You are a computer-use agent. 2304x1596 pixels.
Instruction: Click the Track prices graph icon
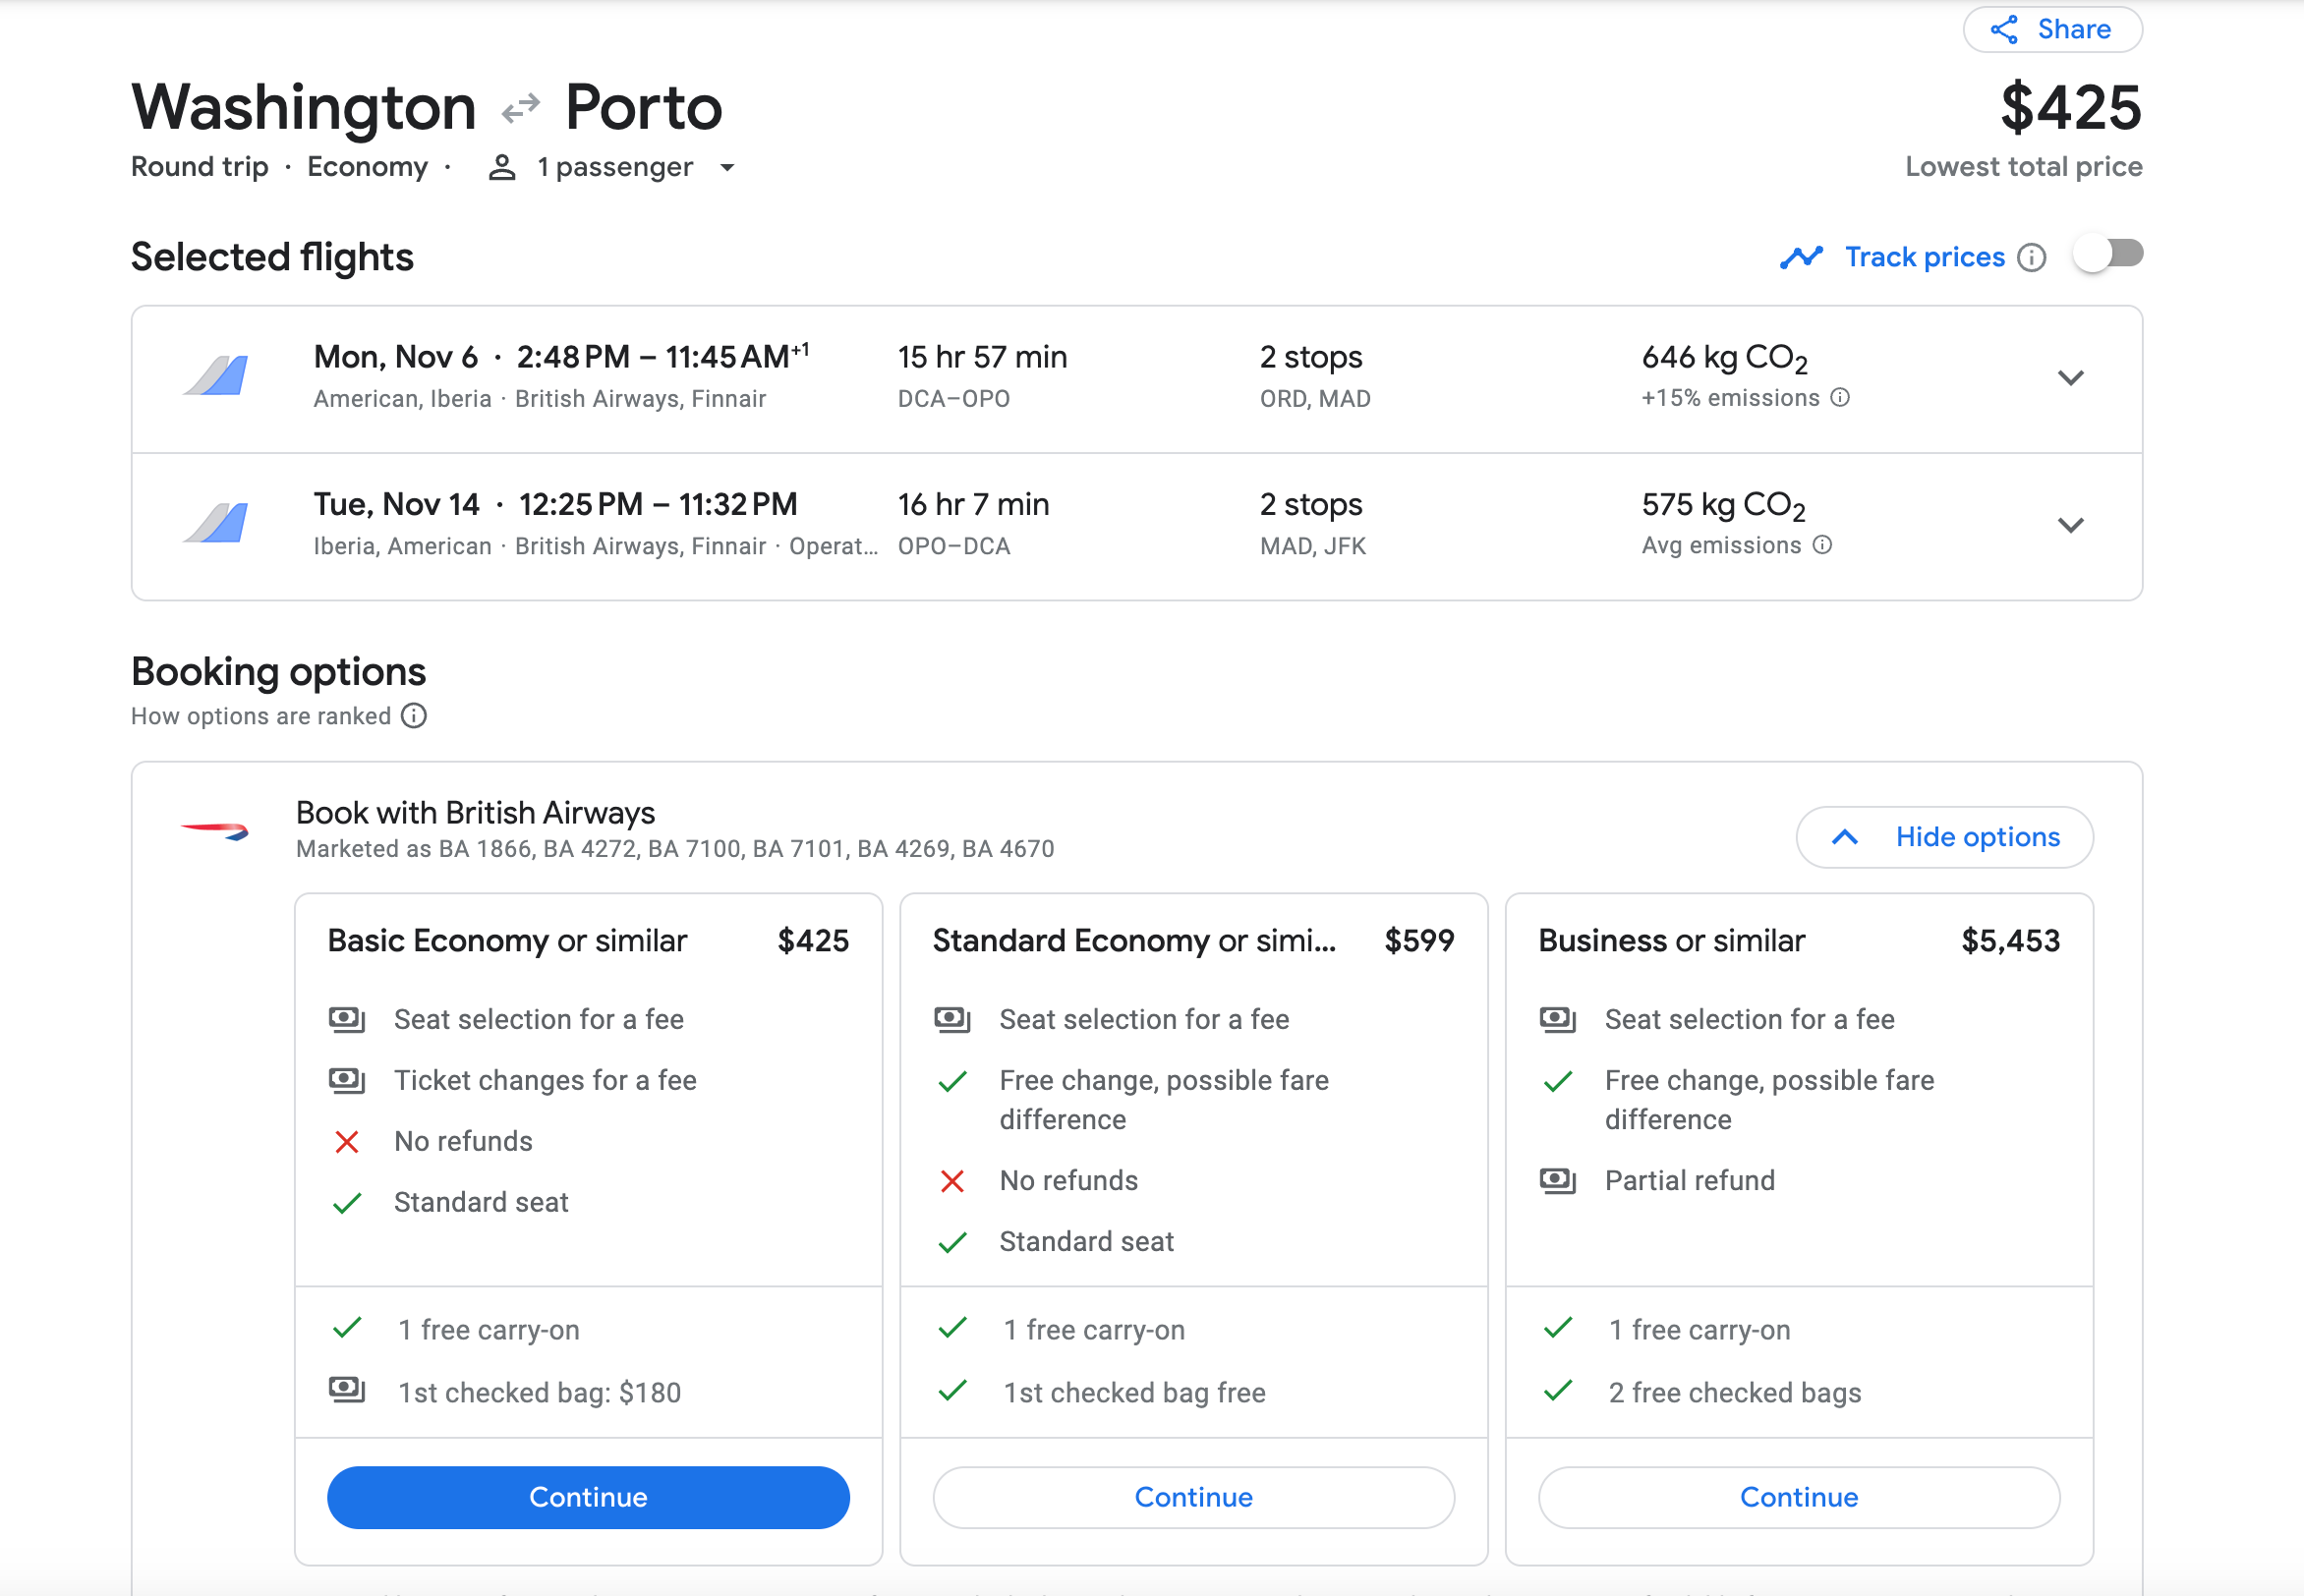(x=1801, y=257)
